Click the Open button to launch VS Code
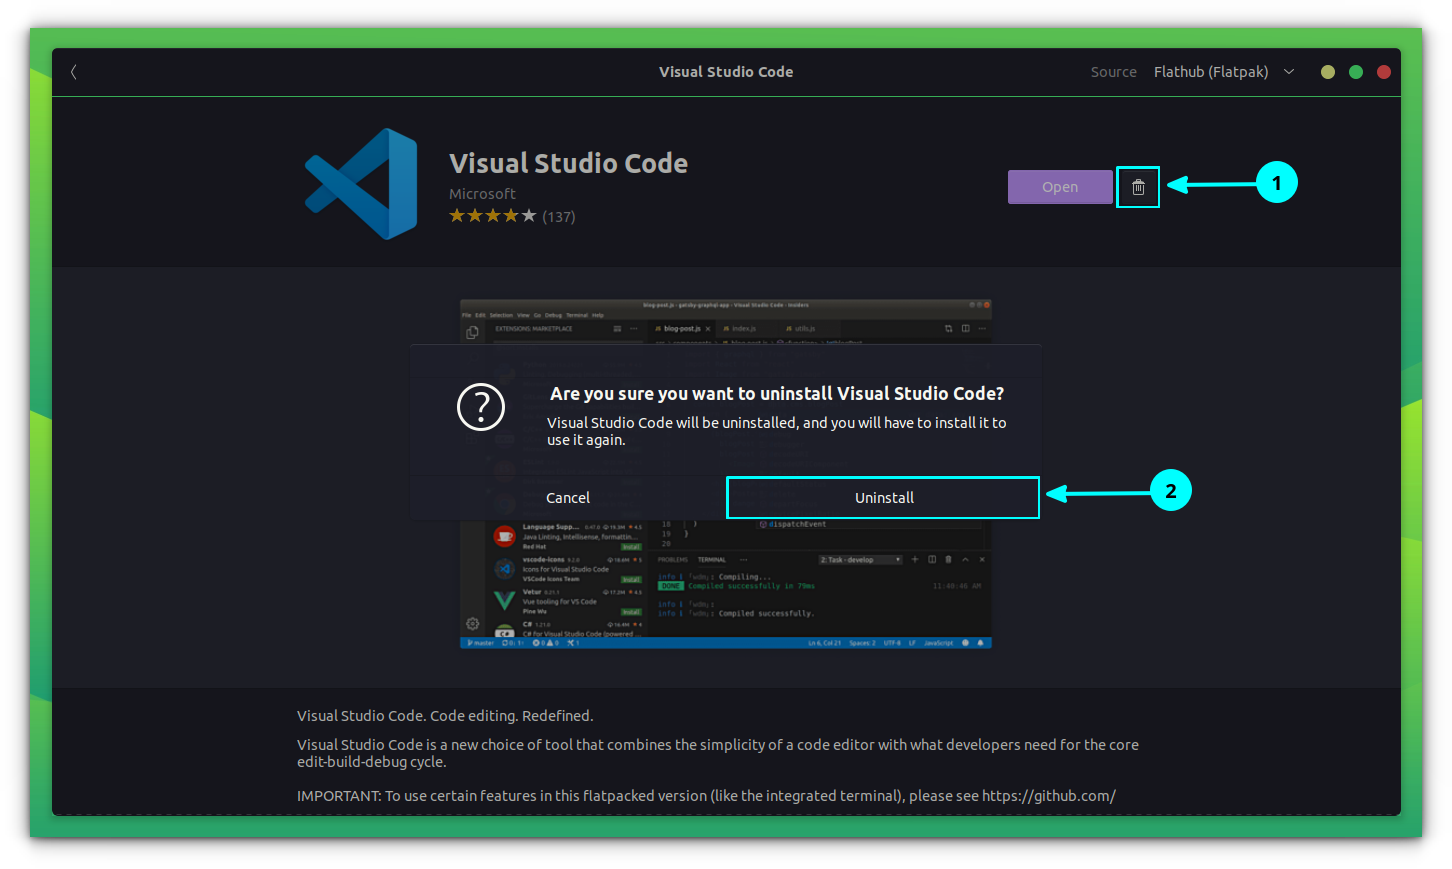The width and height of the screenshot is (1452, 869). tap(1060, 186)
